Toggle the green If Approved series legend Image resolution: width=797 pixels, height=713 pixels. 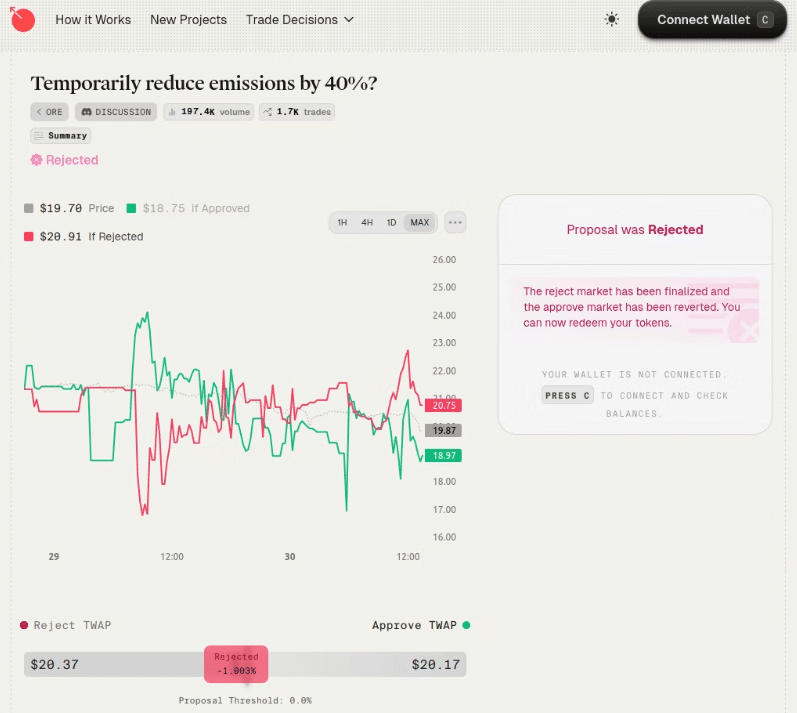[131, 208]
